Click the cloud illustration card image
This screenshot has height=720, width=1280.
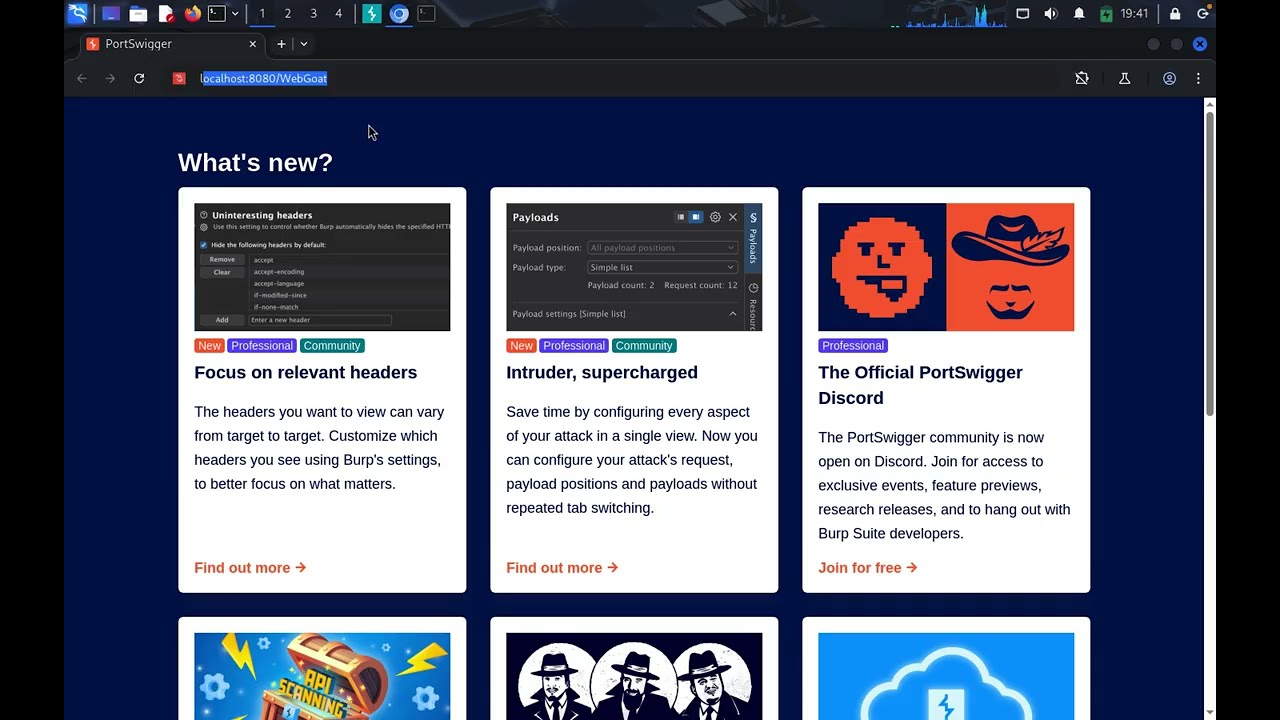[946, 676]
